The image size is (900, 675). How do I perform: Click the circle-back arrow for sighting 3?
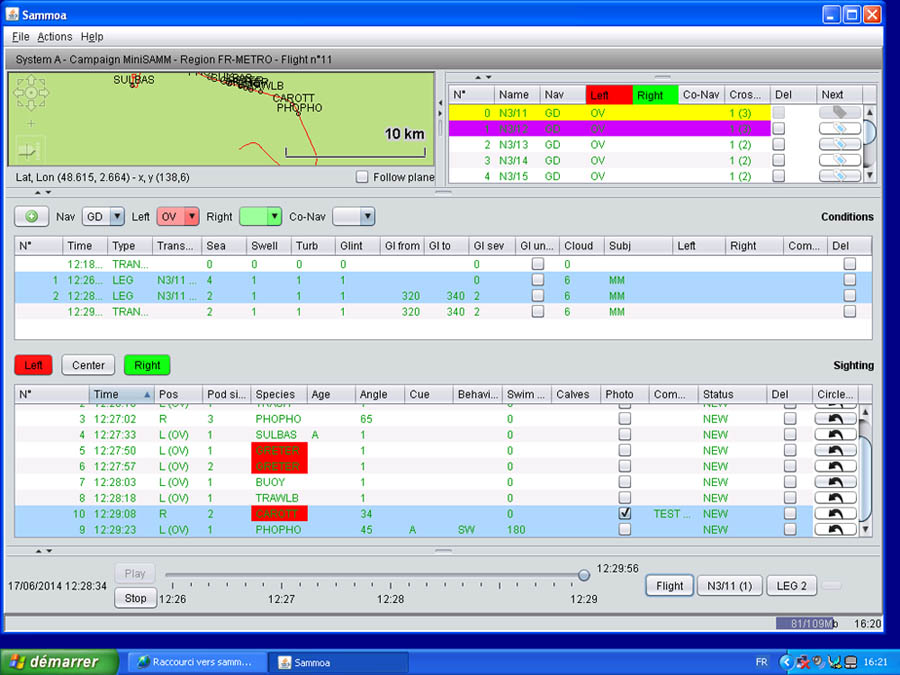[836, 419]
